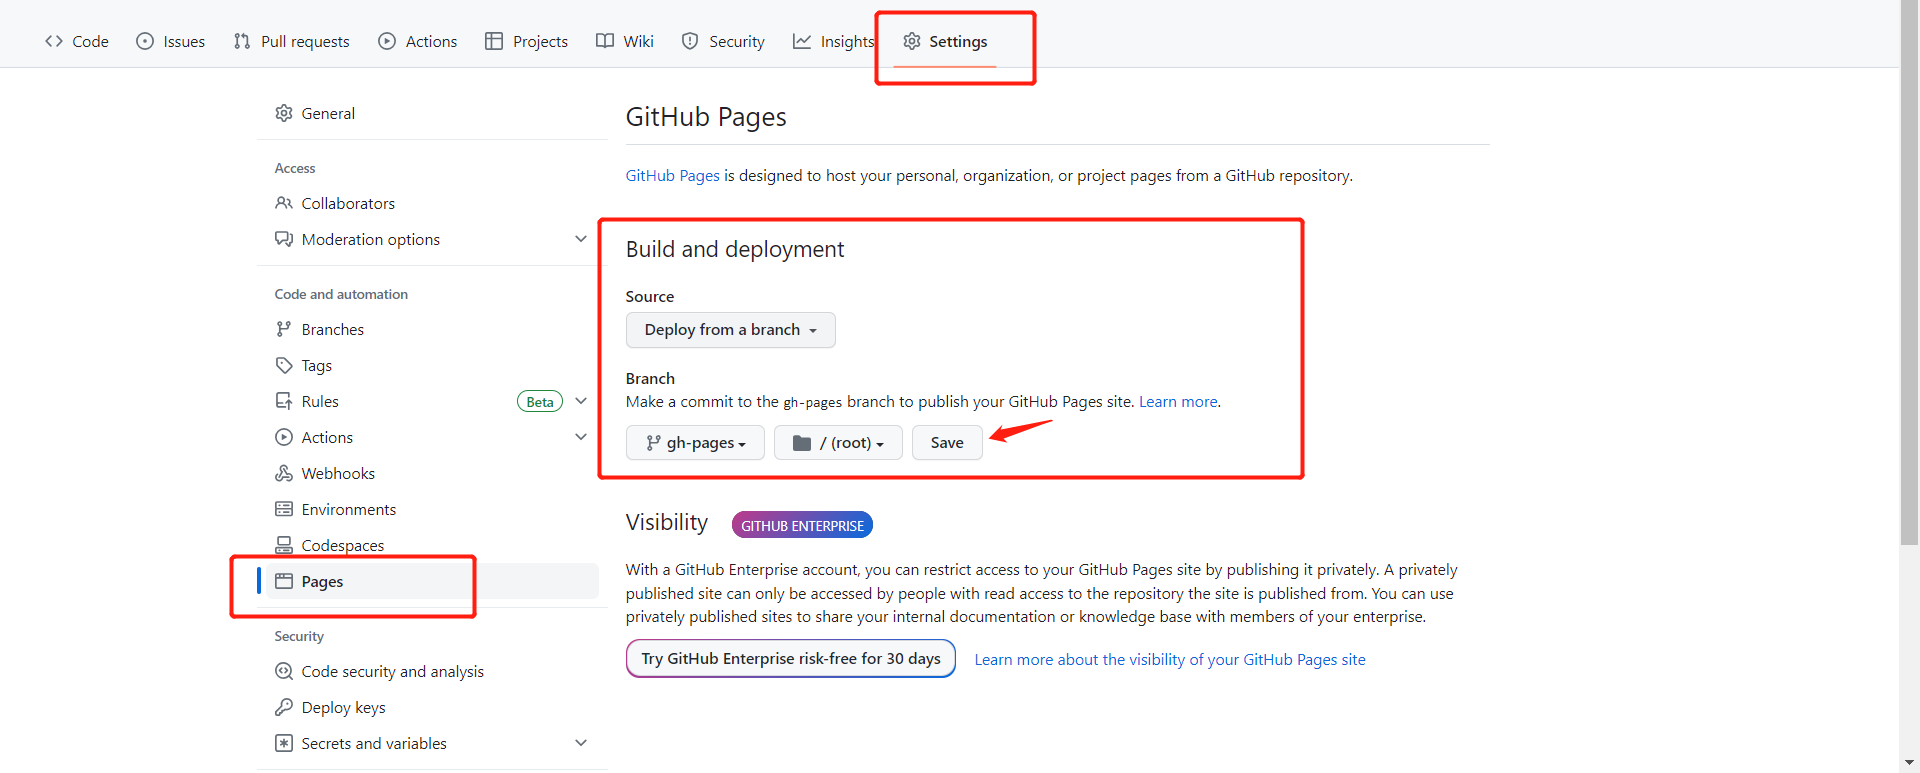This screenshot has height=773, width=1920.
Task: Click the Tags label icon
Action: point(284,365)
